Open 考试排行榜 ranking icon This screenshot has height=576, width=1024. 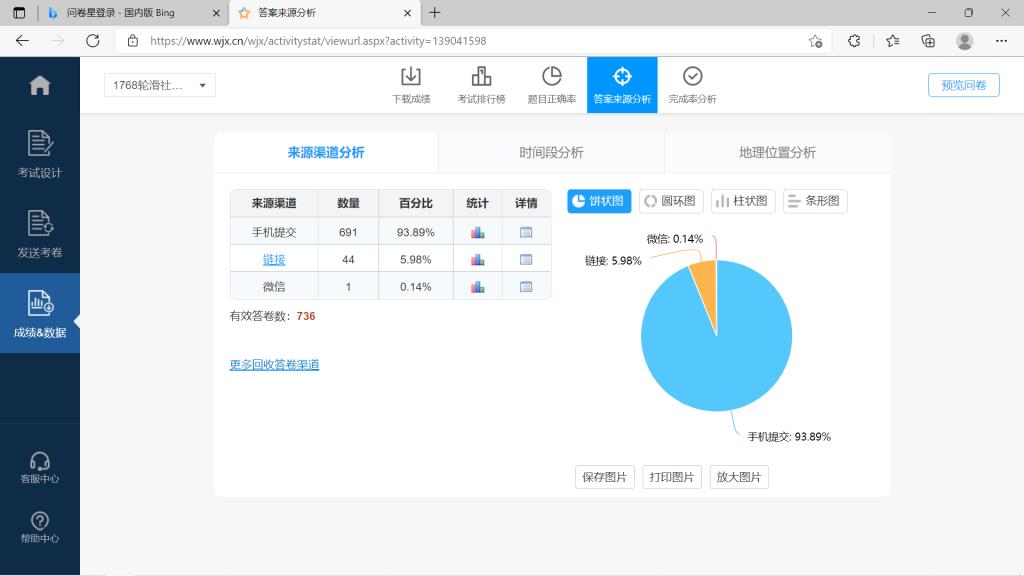[x=481, y=77]
